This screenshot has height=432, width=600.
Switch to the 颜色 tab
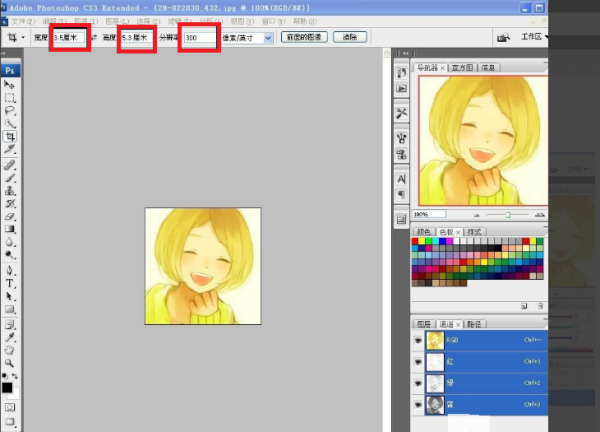pos(423,232)
